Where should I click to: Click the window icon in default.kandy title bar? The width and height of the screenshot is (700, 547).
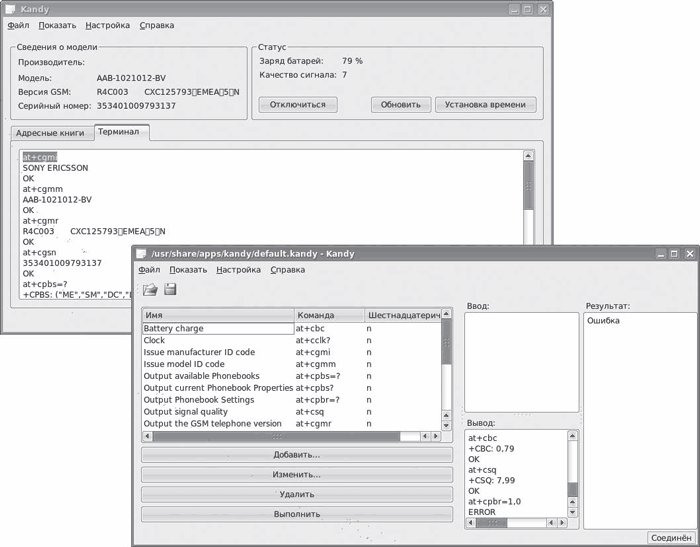(x=142, y=254)
